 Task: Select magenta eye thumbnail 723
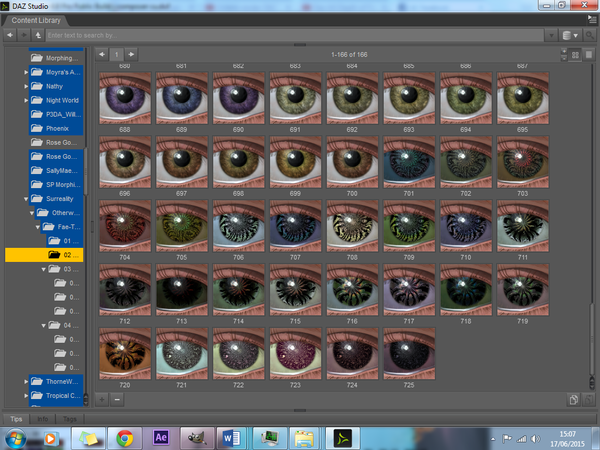tap(295, 354)
